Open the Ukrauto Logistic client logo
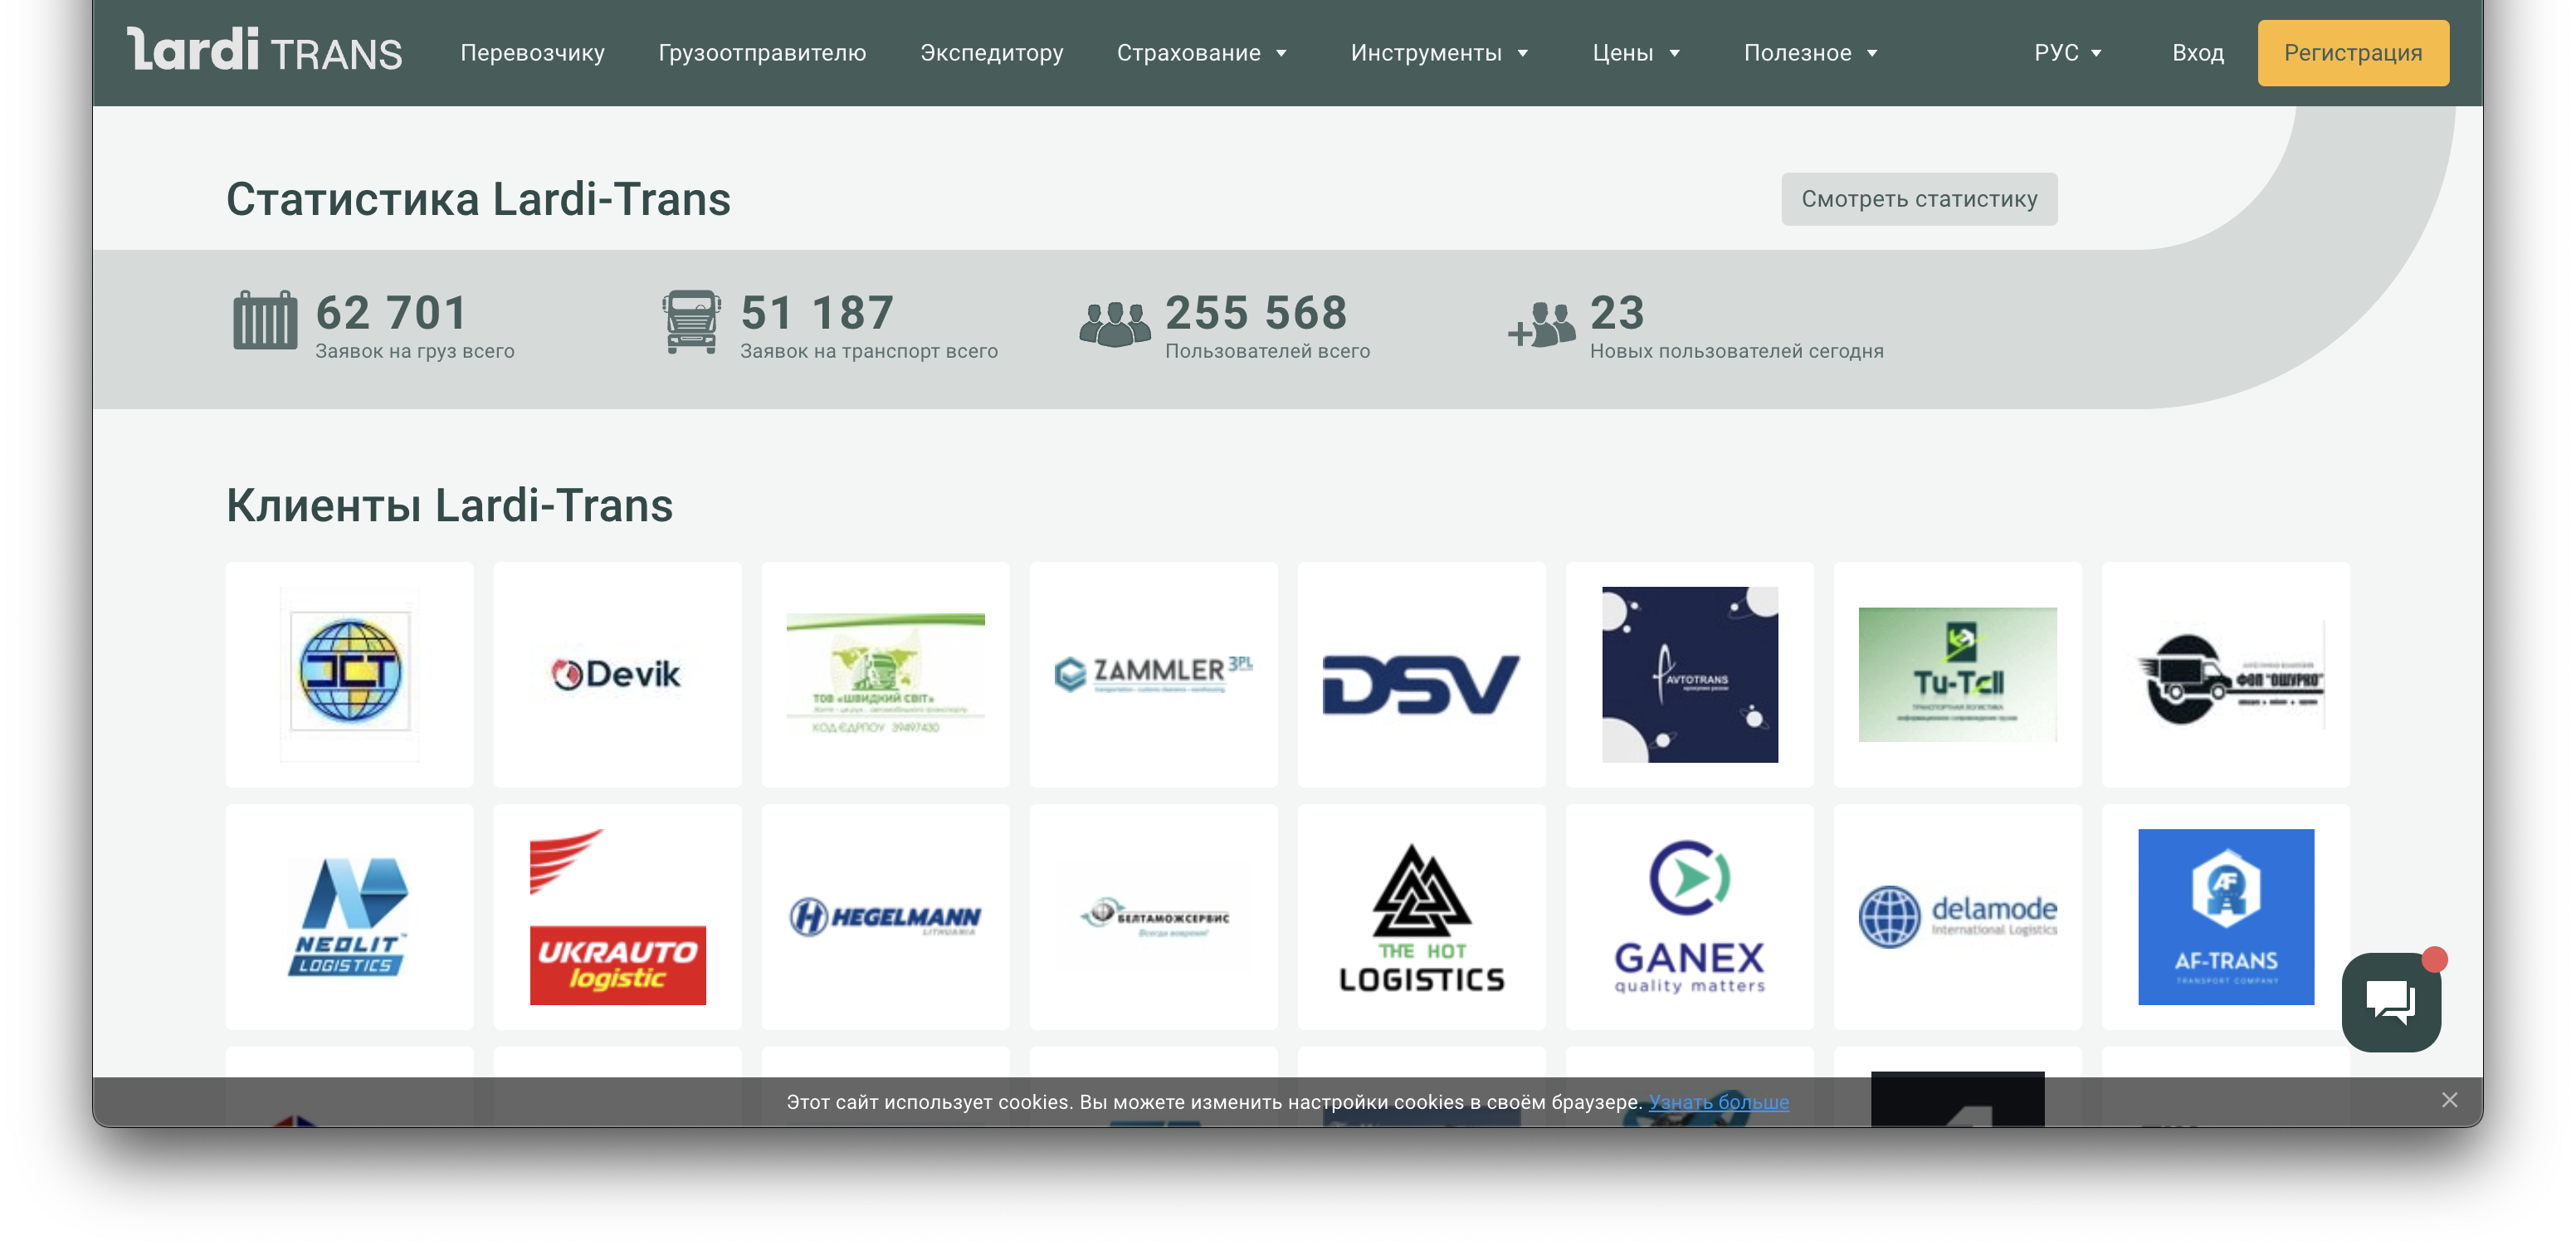 pos(617,917)
